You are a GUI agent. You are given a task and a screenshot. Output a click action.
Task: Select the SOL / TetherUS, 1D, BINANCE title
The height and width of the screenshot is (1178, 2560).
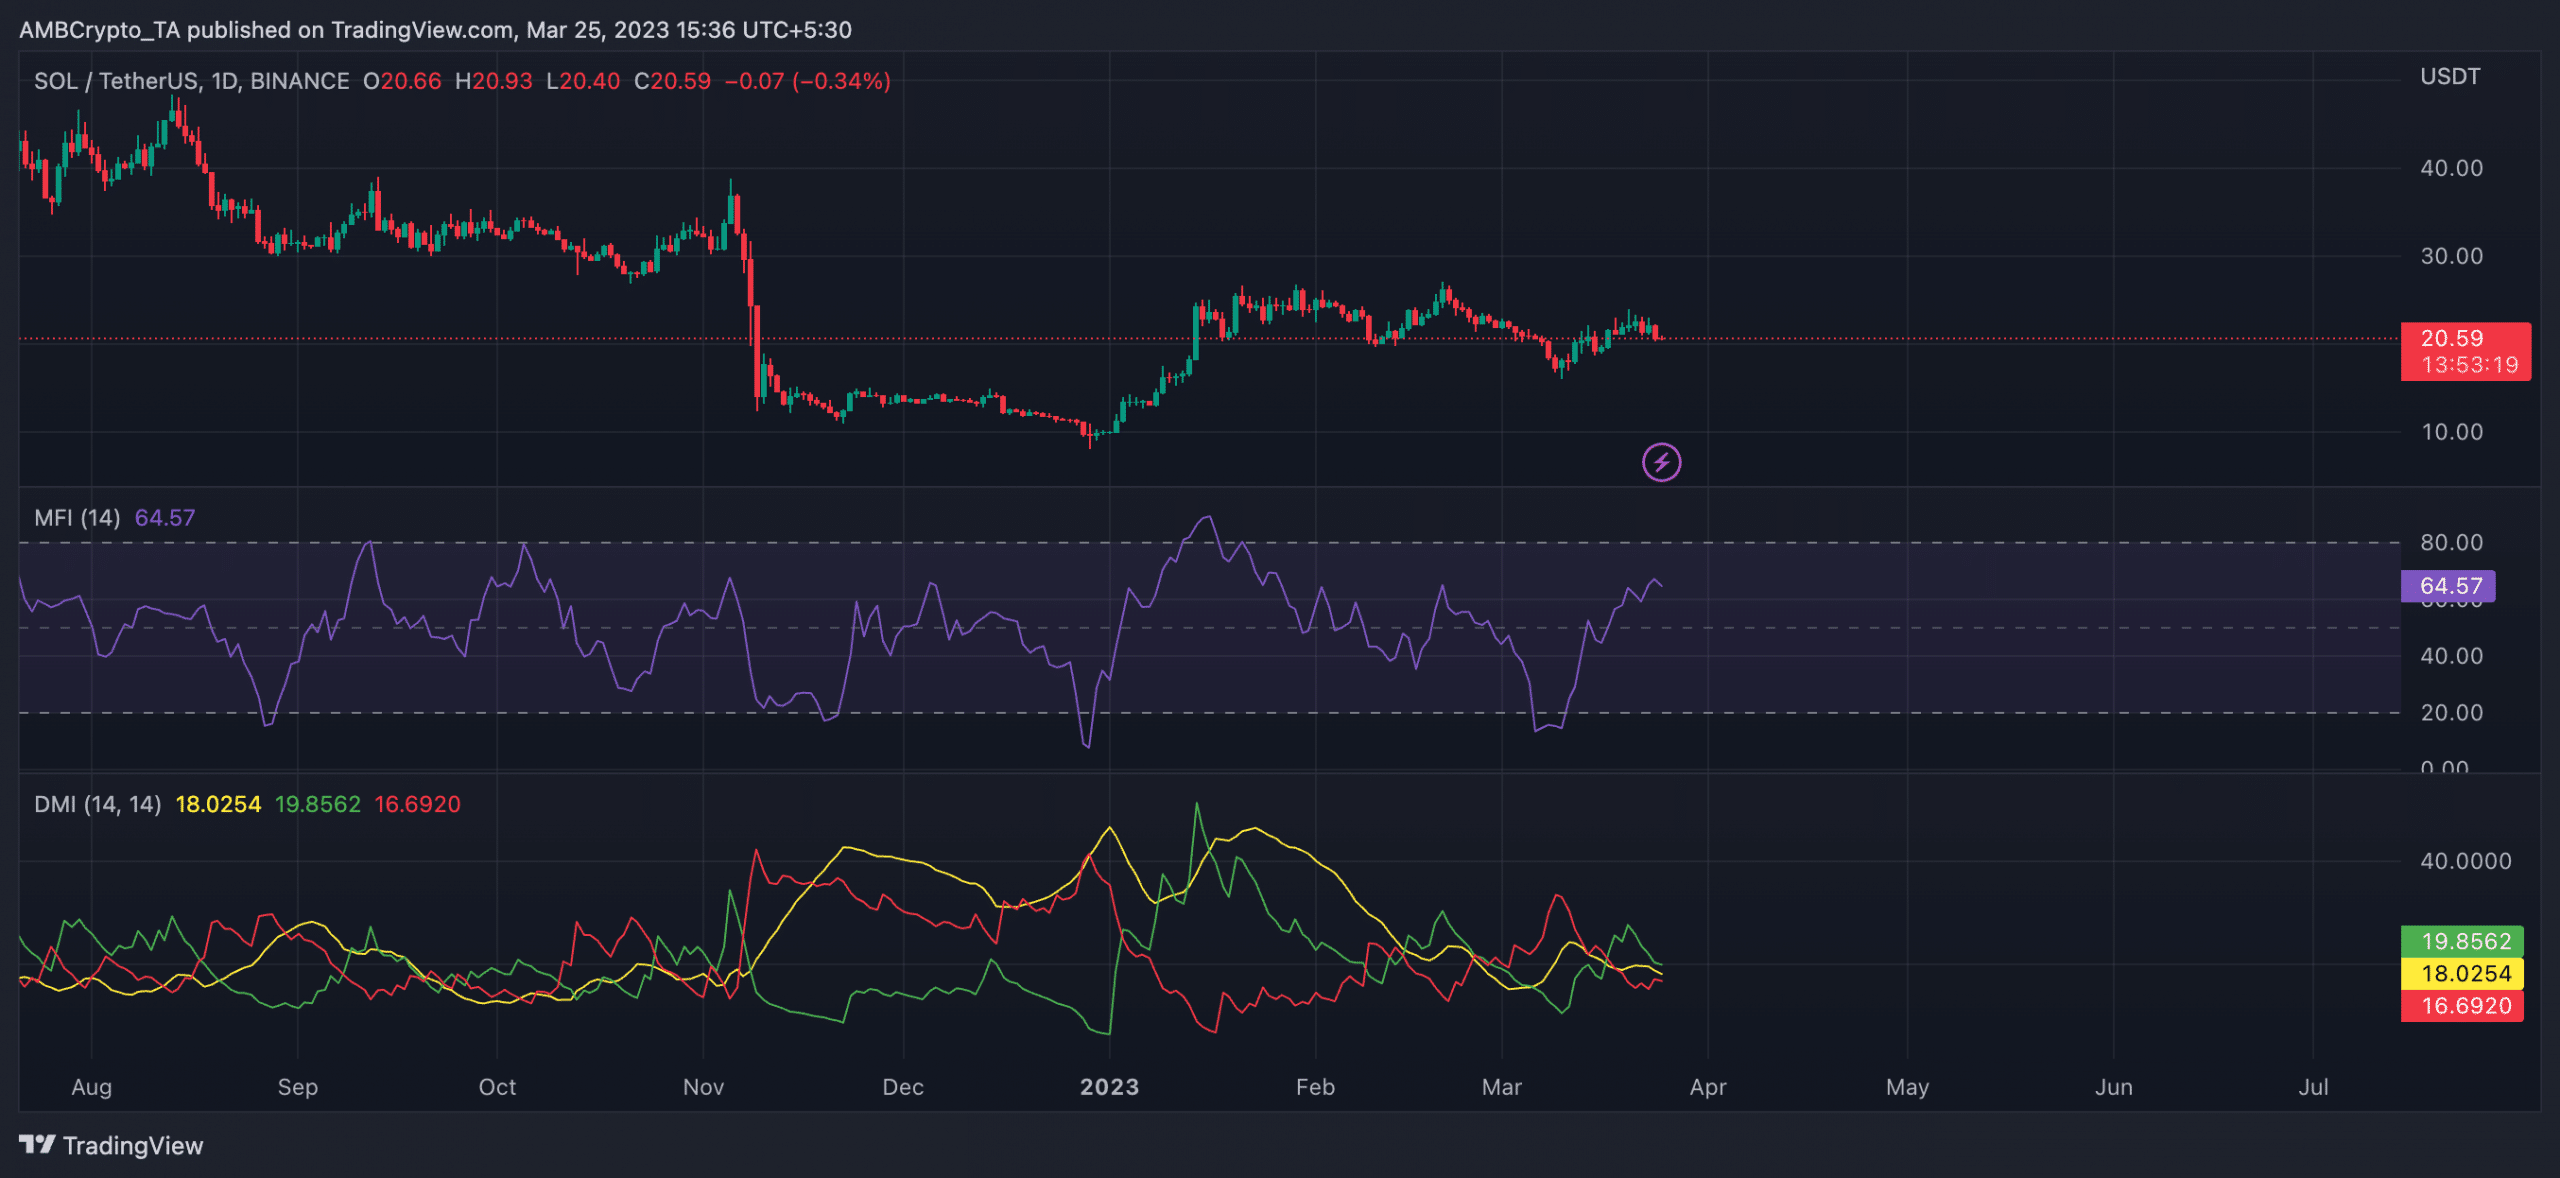192,81
